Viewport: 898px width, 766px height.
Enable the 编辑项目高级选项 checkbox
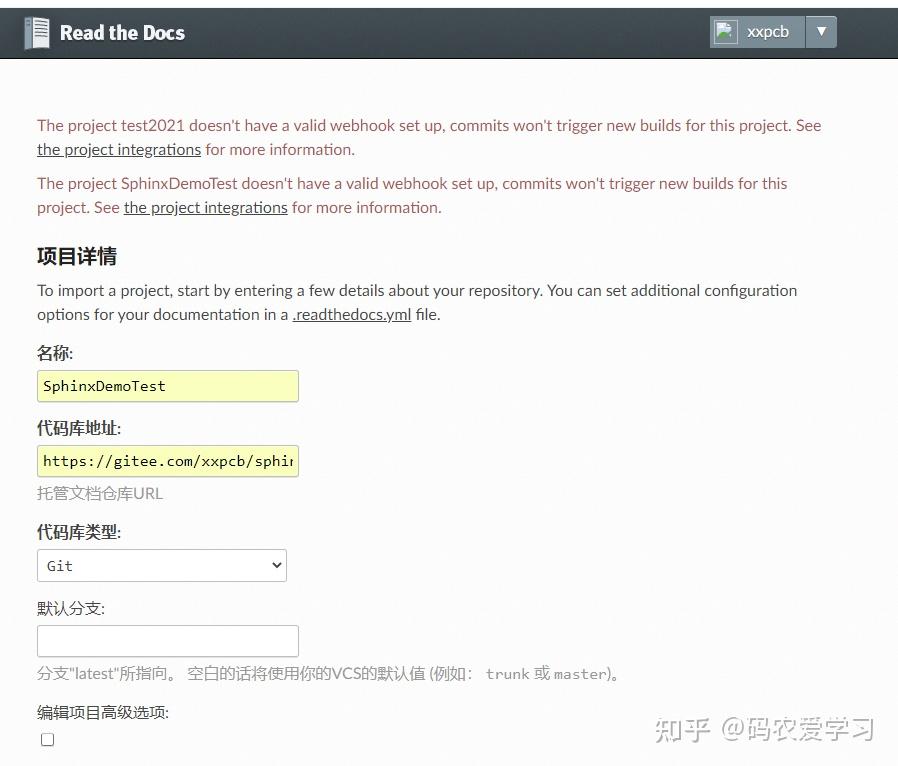[47, 739]
